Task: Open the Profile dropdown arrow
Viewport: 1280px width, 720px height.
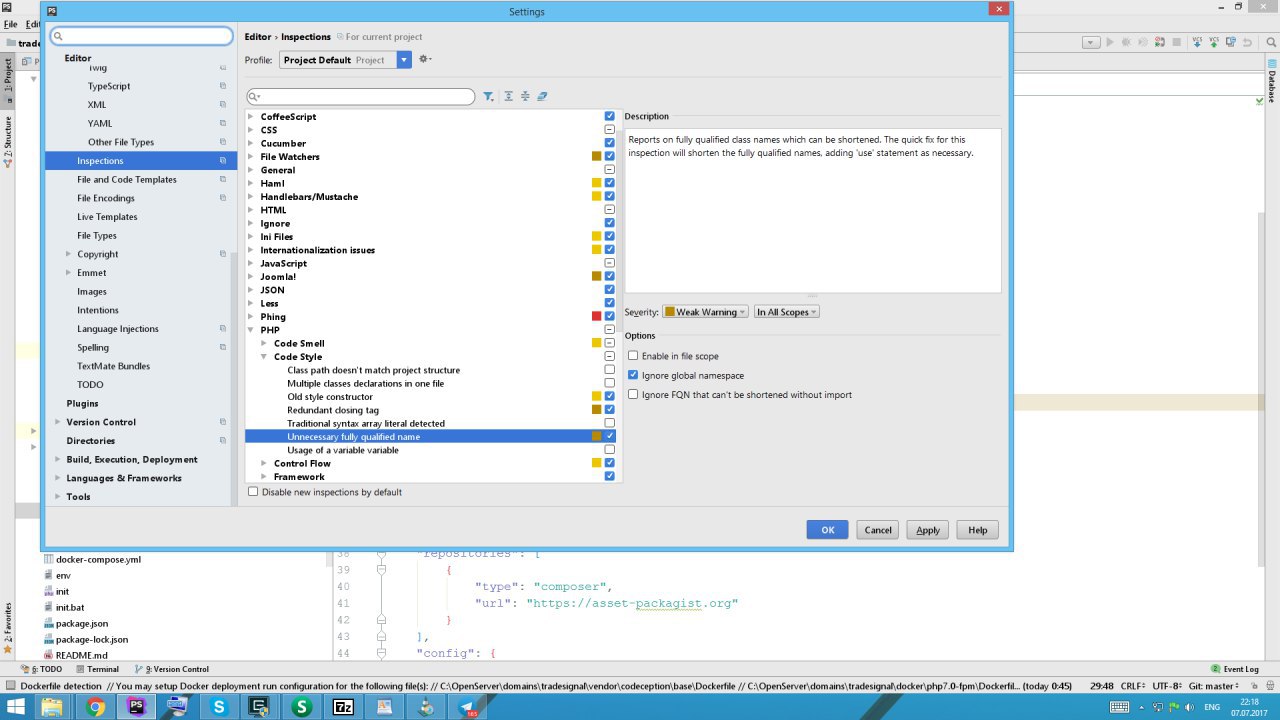Action: click(x=404, y=60)
